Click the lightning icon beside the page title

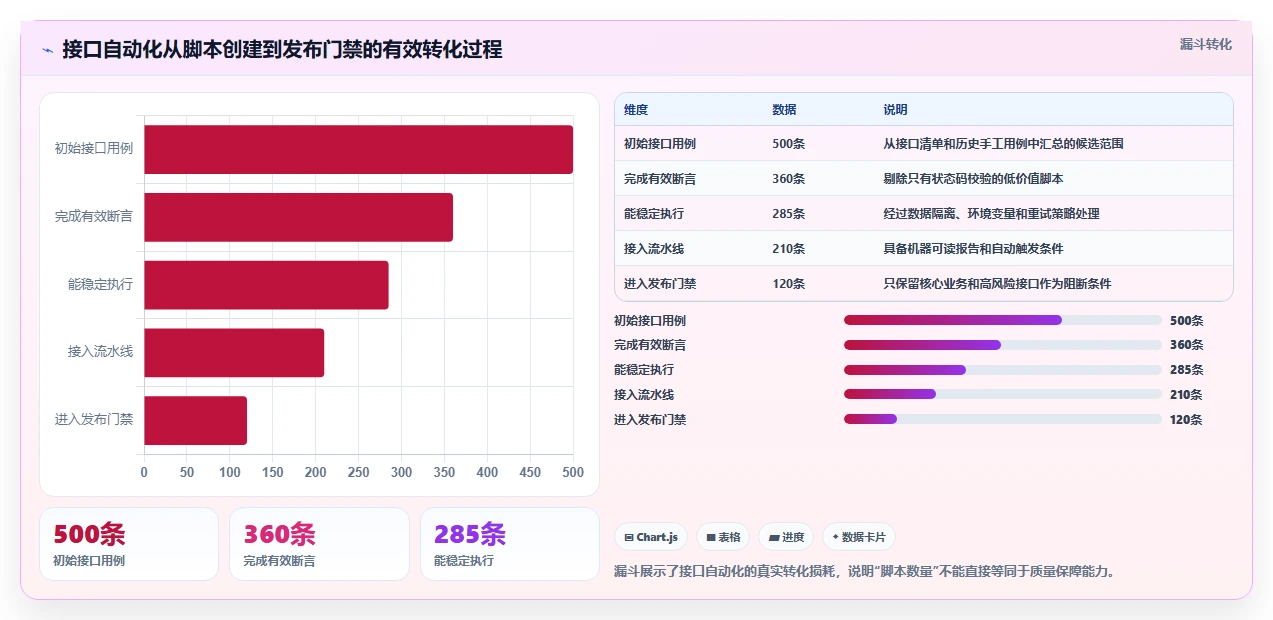pyautogui.click(x=47, y=49)
